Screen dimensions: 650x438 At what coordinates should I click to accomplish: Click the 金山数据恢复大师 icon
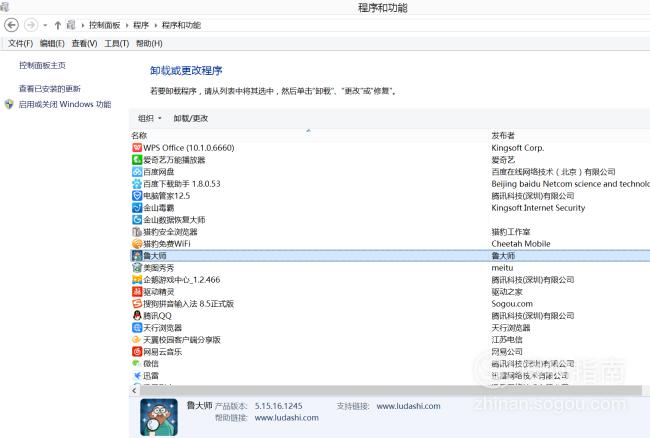[x=137, y=220]
